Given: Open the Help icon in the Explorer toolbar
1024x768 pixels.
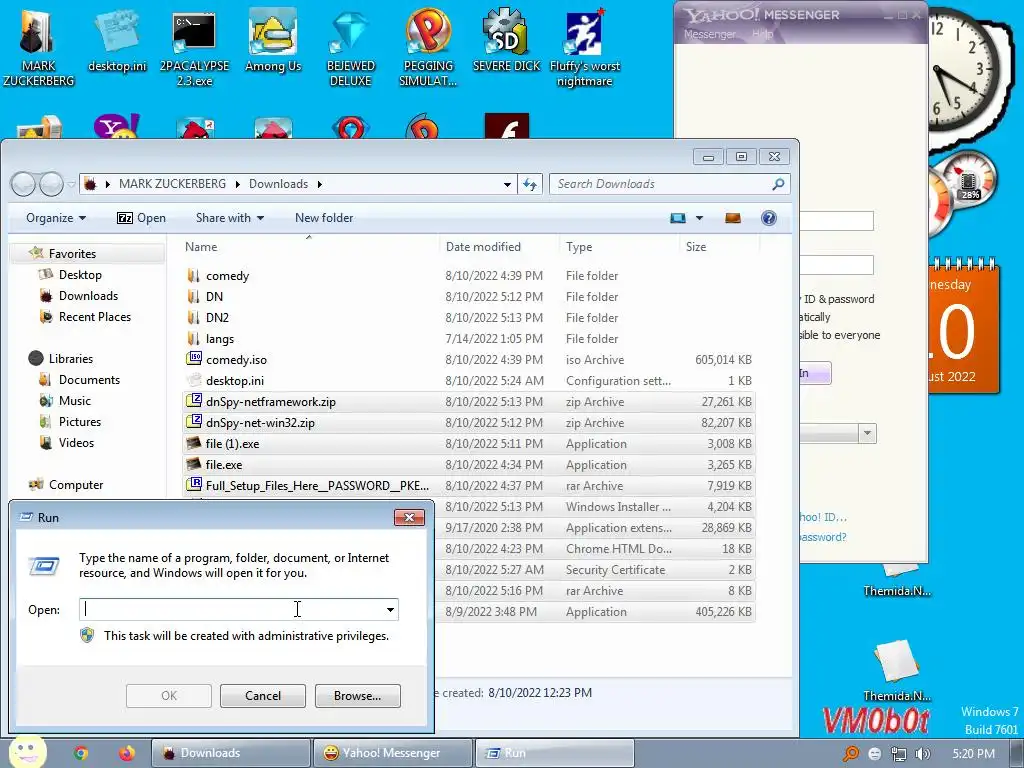Looking at the screenshot, I should tap(769, 218).
